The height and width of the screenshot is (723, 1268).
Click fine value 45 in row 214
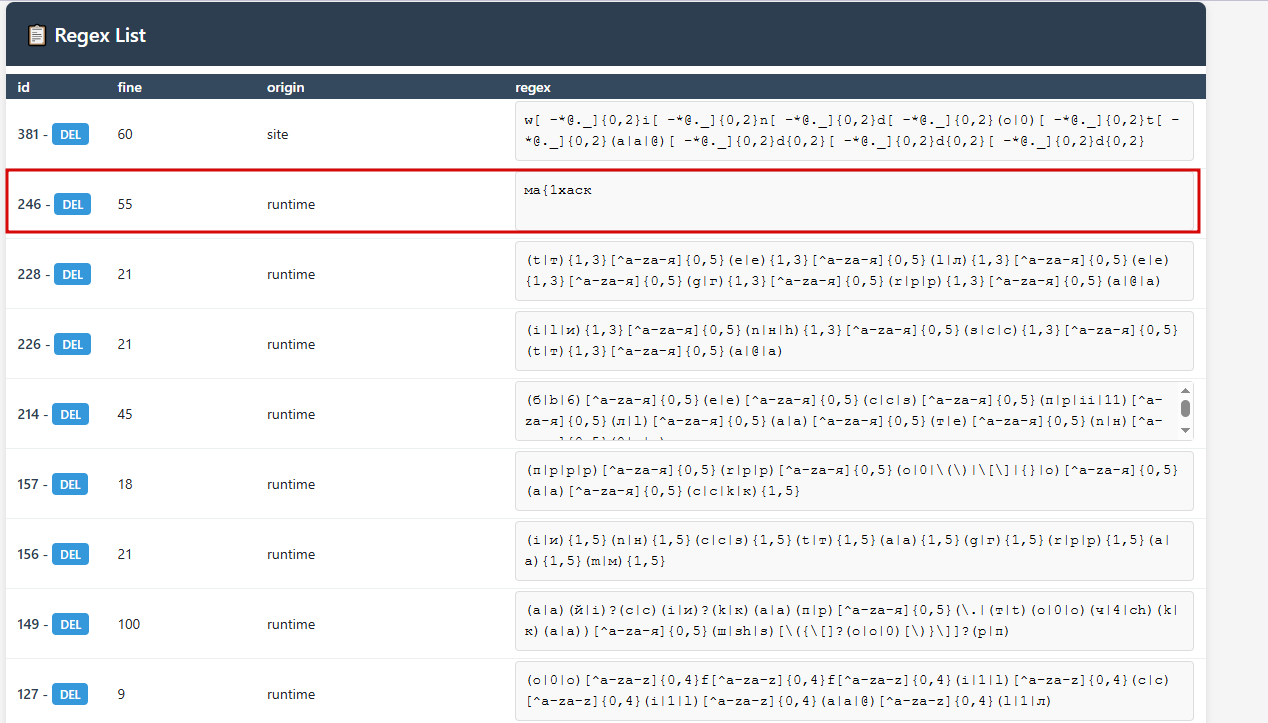125,414
